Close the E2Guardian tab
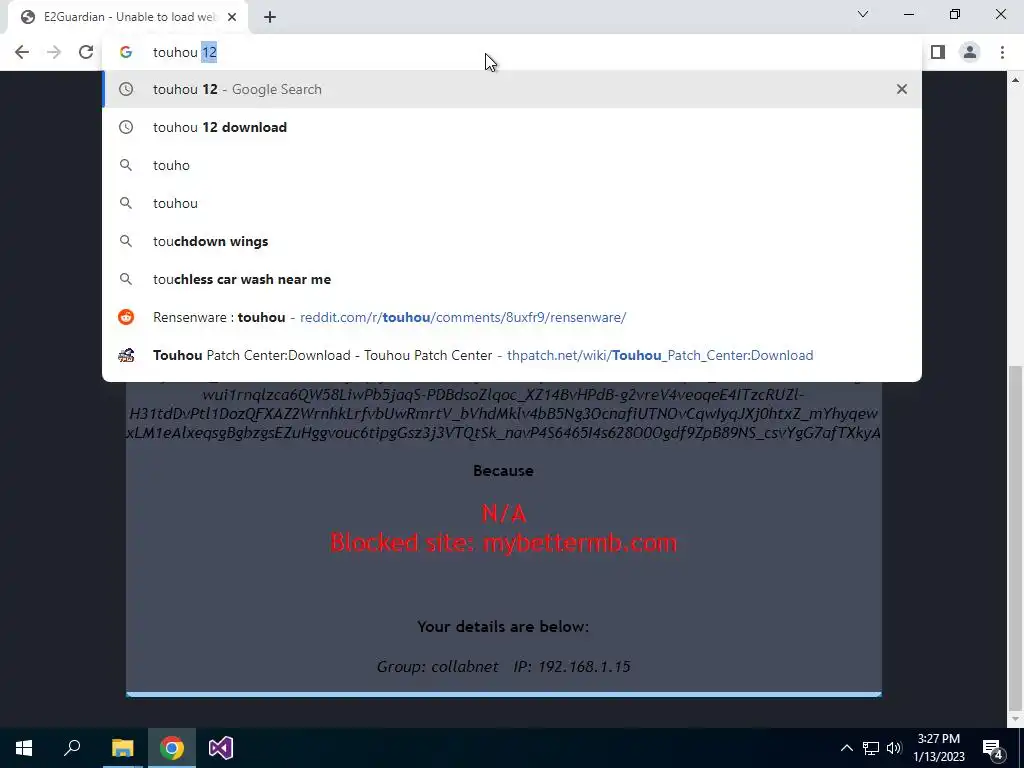 click(232, 17)
